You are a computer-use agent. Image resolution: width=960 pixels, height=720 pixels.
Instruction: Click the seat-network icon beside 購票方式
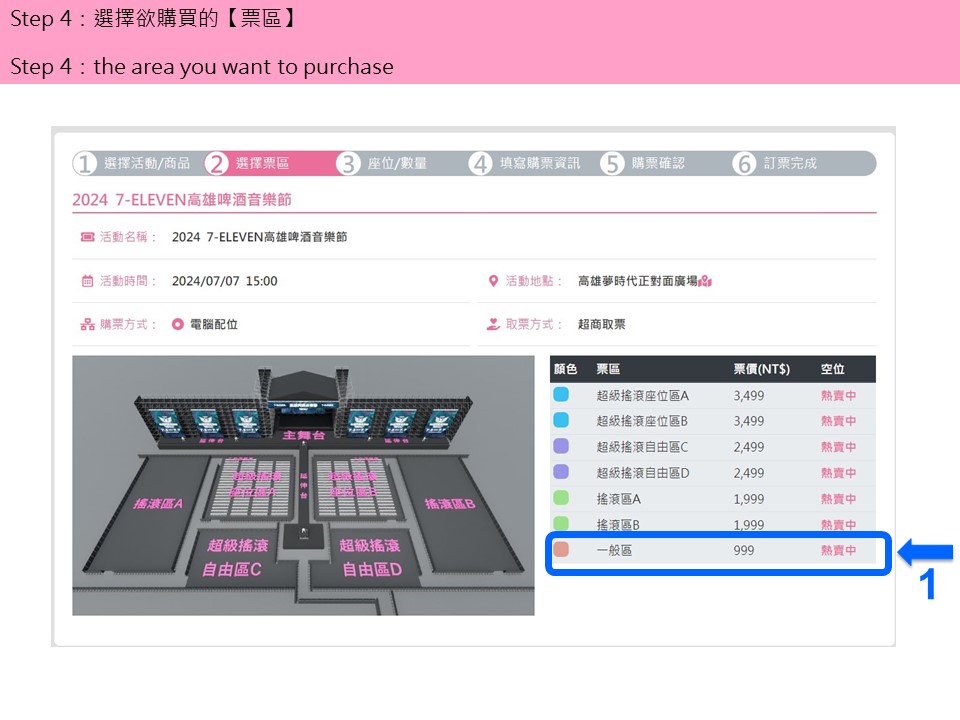point(87,324)
